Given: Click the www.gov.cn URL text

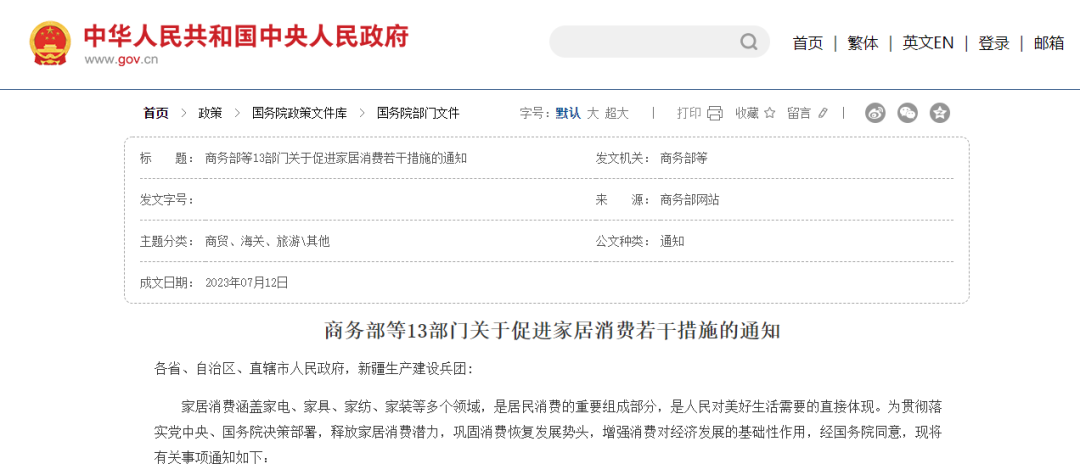Looking at the screenshot, I should coord(121,59).
